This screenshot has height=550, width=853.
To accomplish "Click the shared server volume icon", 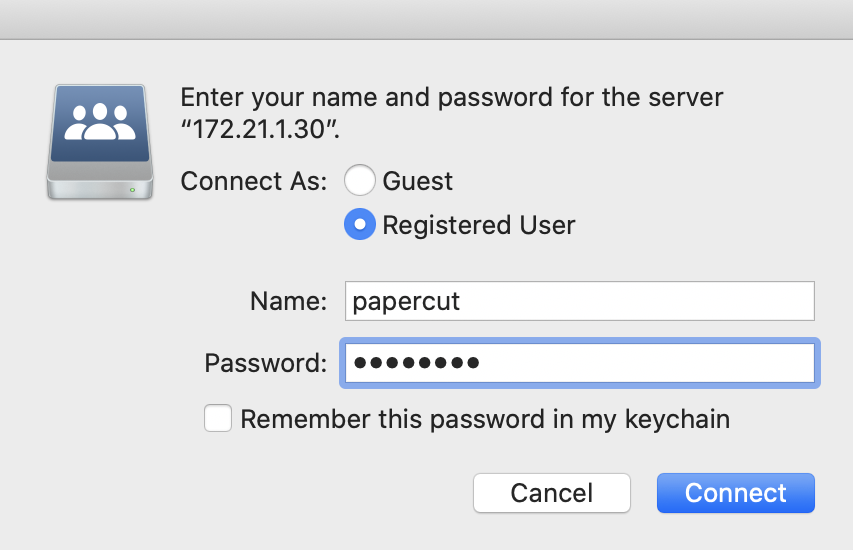I will pyautogui.click(x=100, y=142).
